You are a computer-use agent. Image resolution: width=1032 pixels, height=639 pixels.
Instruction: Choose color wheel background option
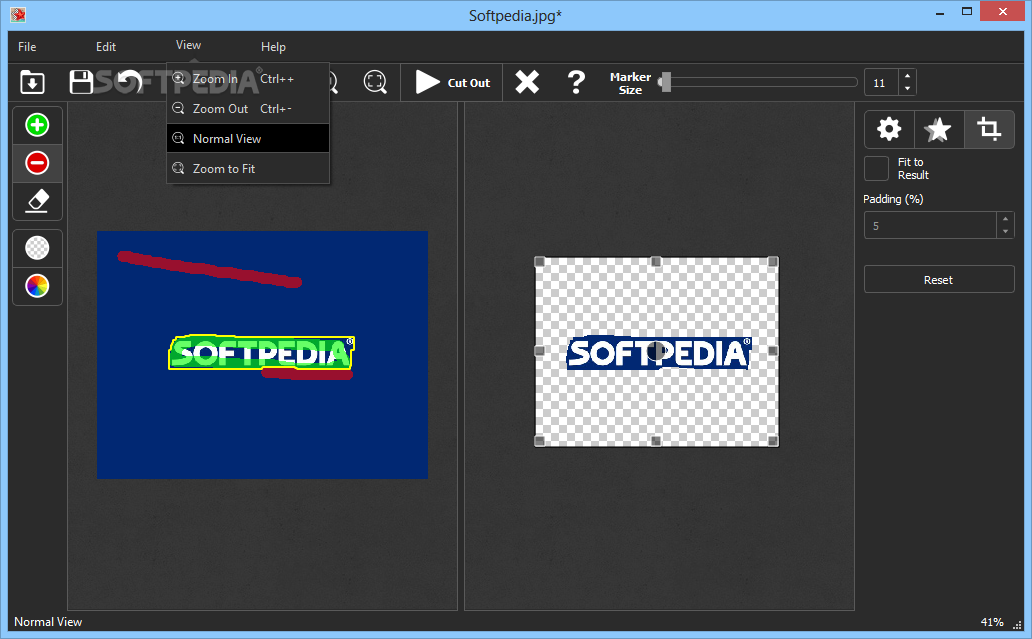38,286
